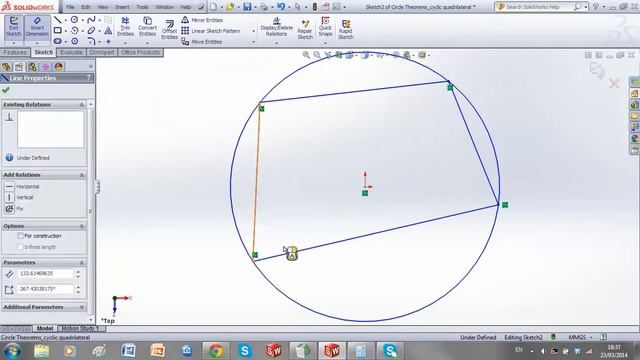The height and width of the screenshot is (360, 640).
Task: Click the Trim Entities tool
Action: [x=125, y=27]
